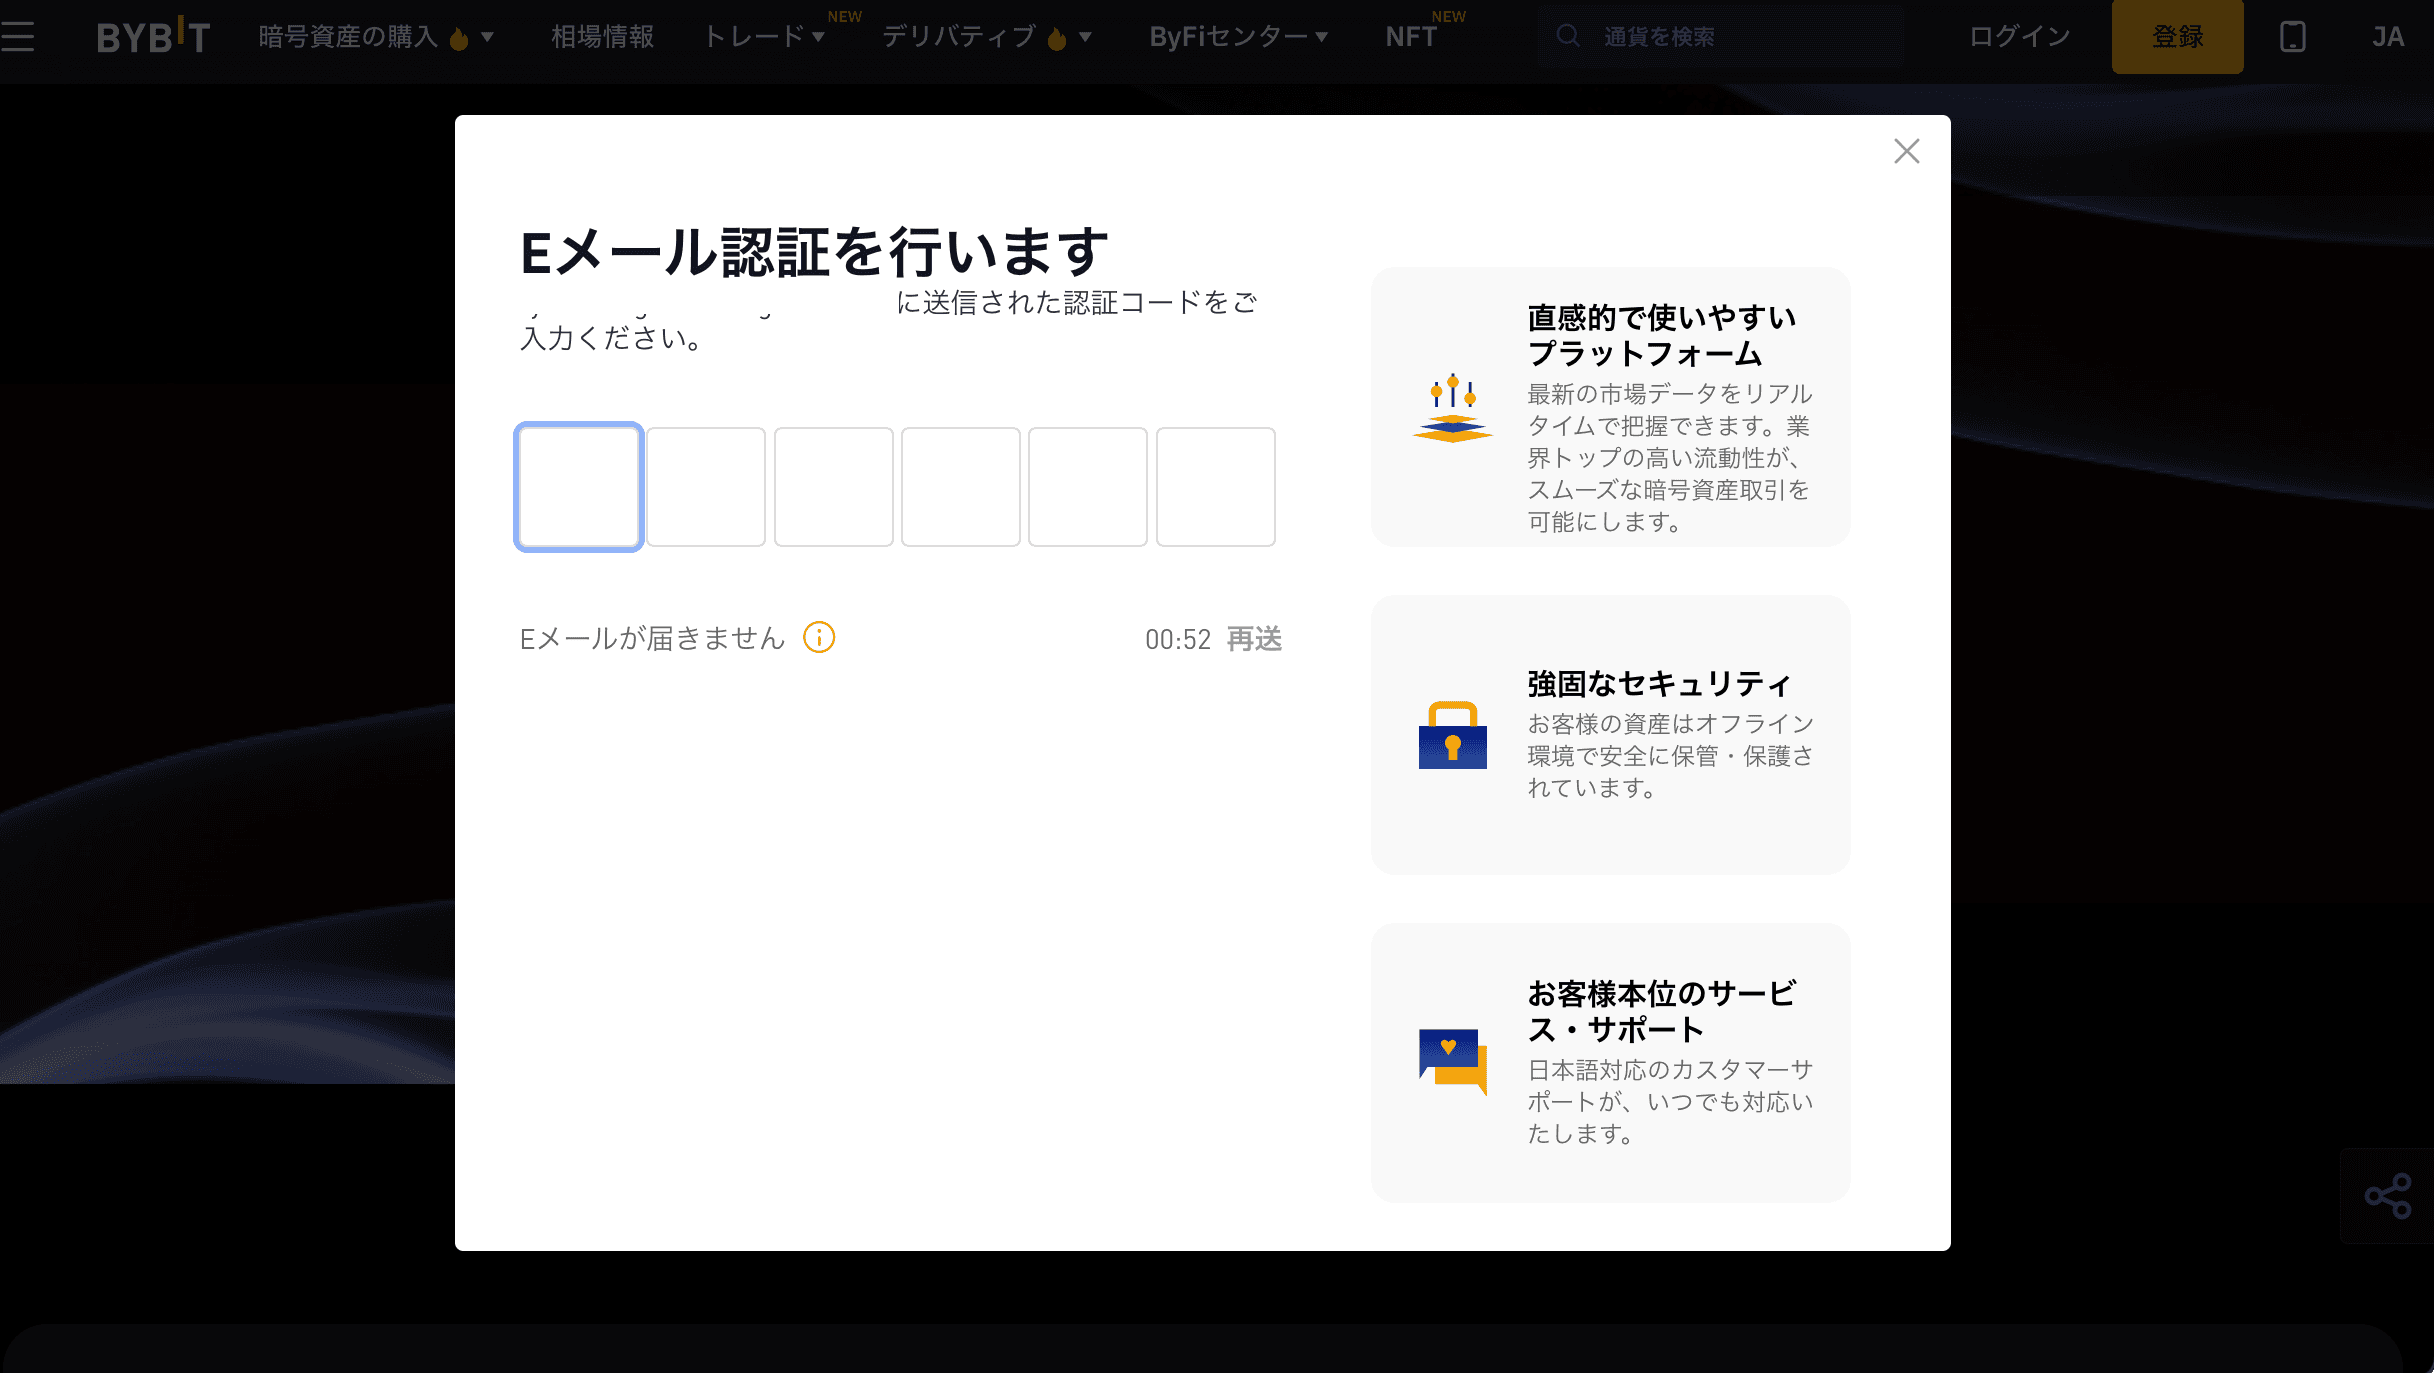This screenshot has height=1373, width=2434.
Task: Click the 登録 button
Action: coord(2177,36)
